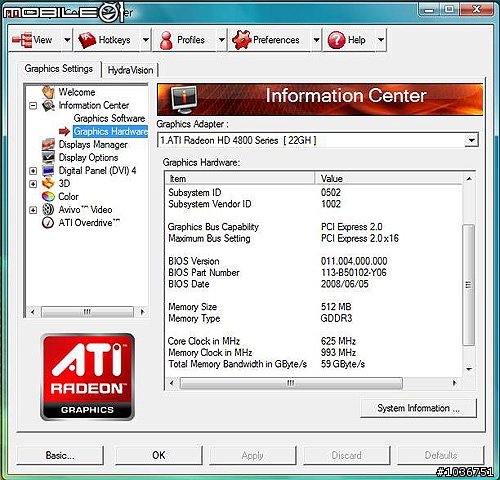Click the View toolbar icon
This screenshot has width=500, height=480.
22,40
